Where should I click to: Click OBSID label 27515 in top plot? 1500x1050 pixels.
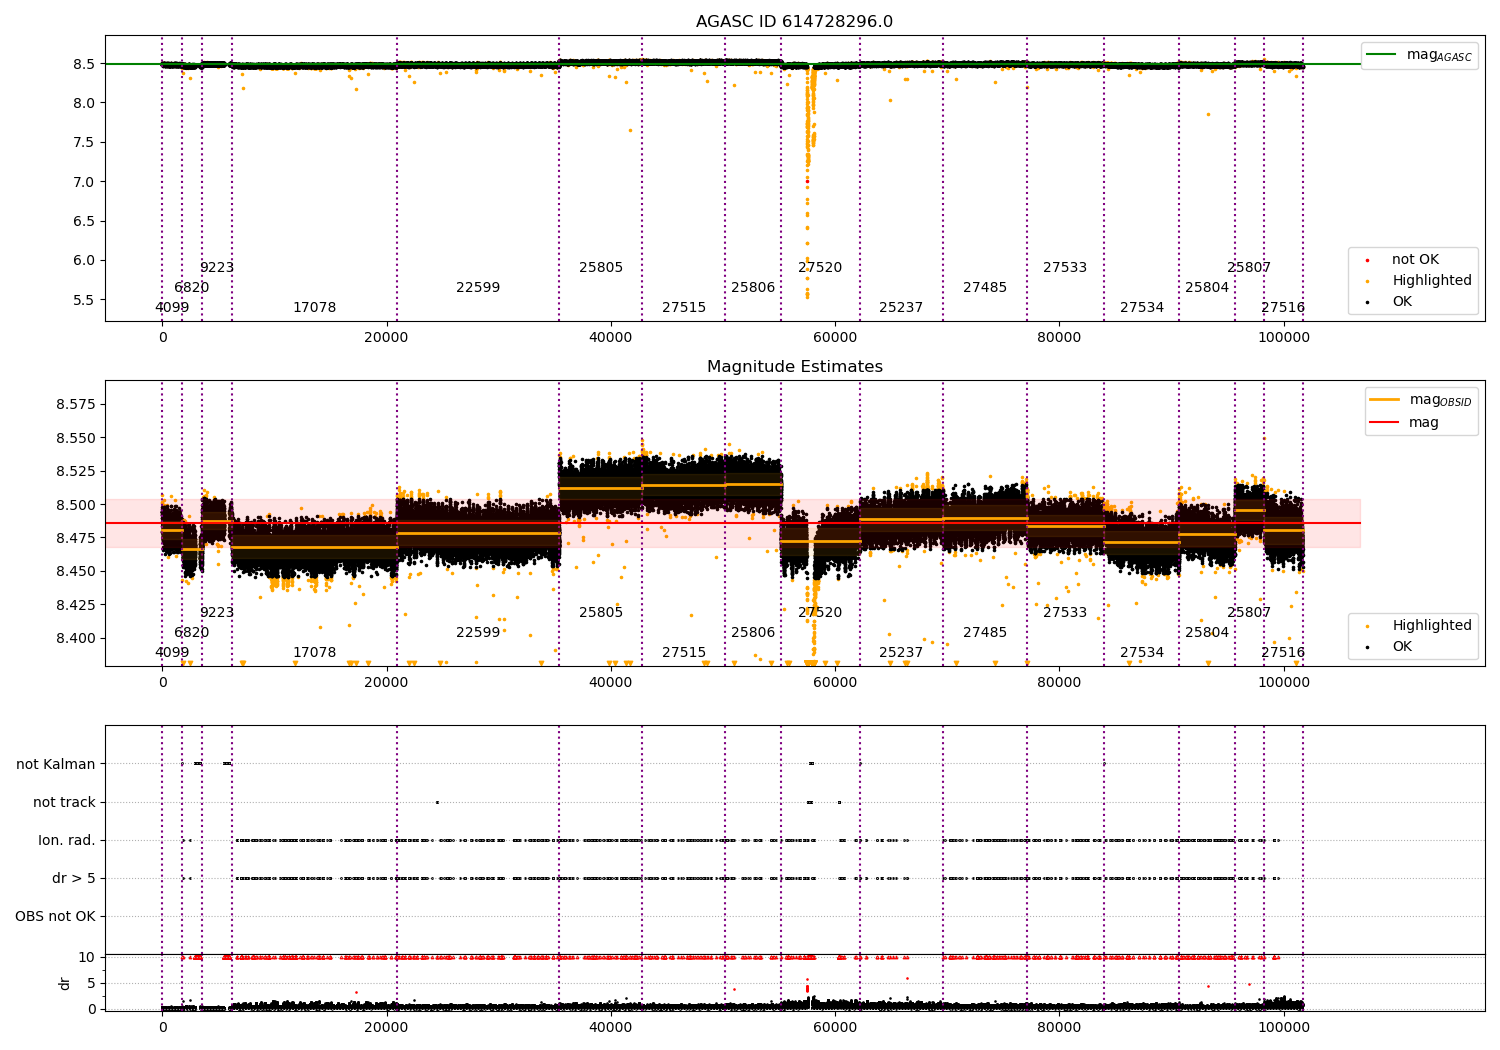click(x=684, y=308)
